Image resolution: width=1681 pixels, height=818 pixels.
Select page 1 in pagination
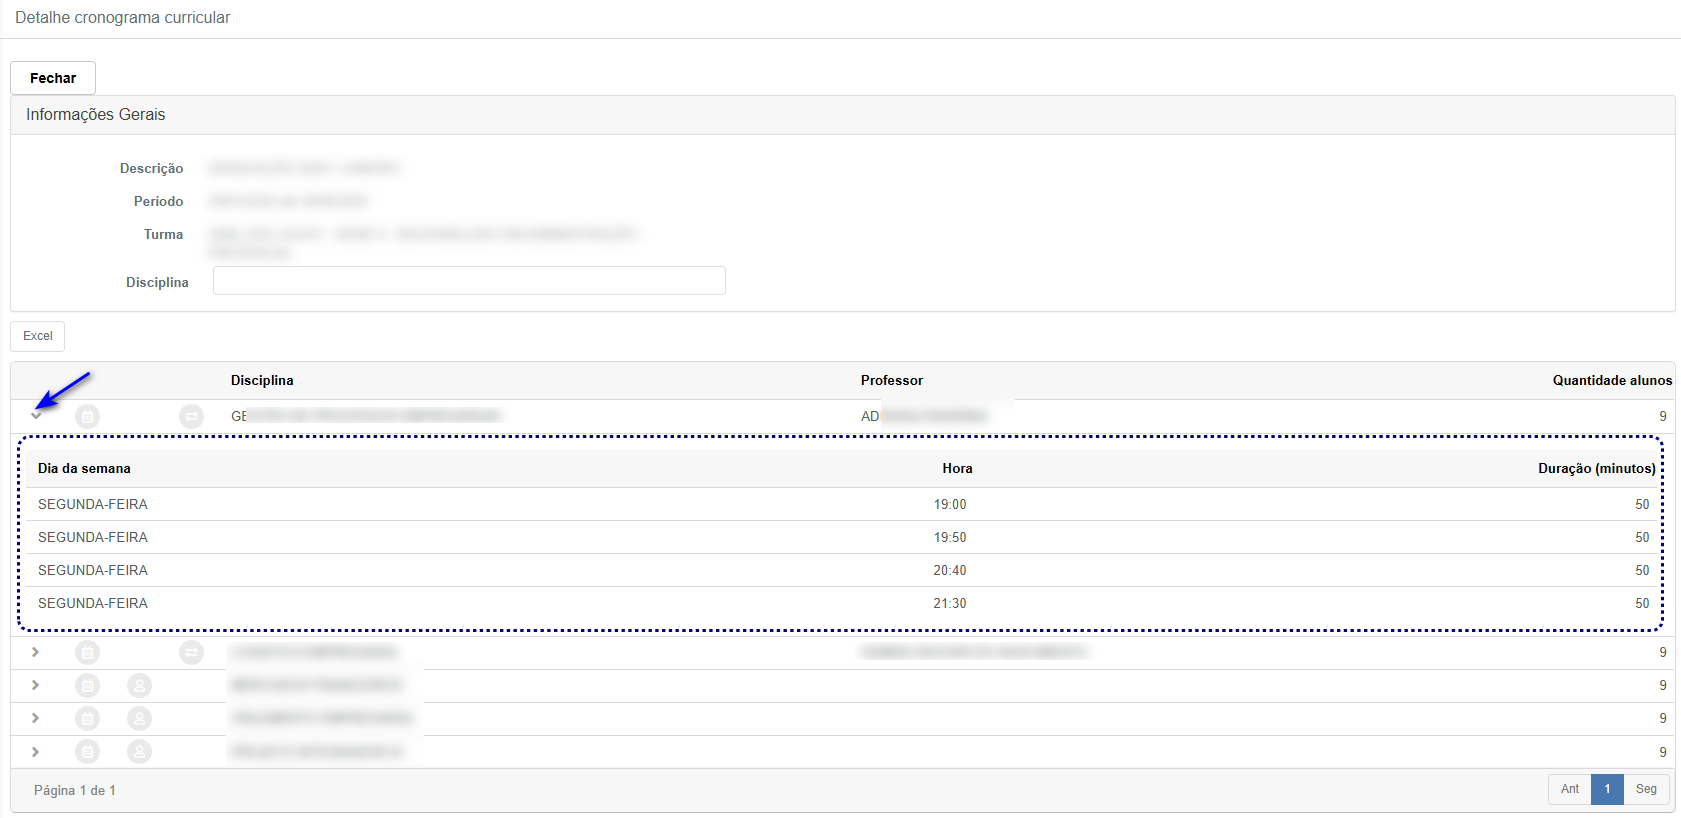point(1607,789)
